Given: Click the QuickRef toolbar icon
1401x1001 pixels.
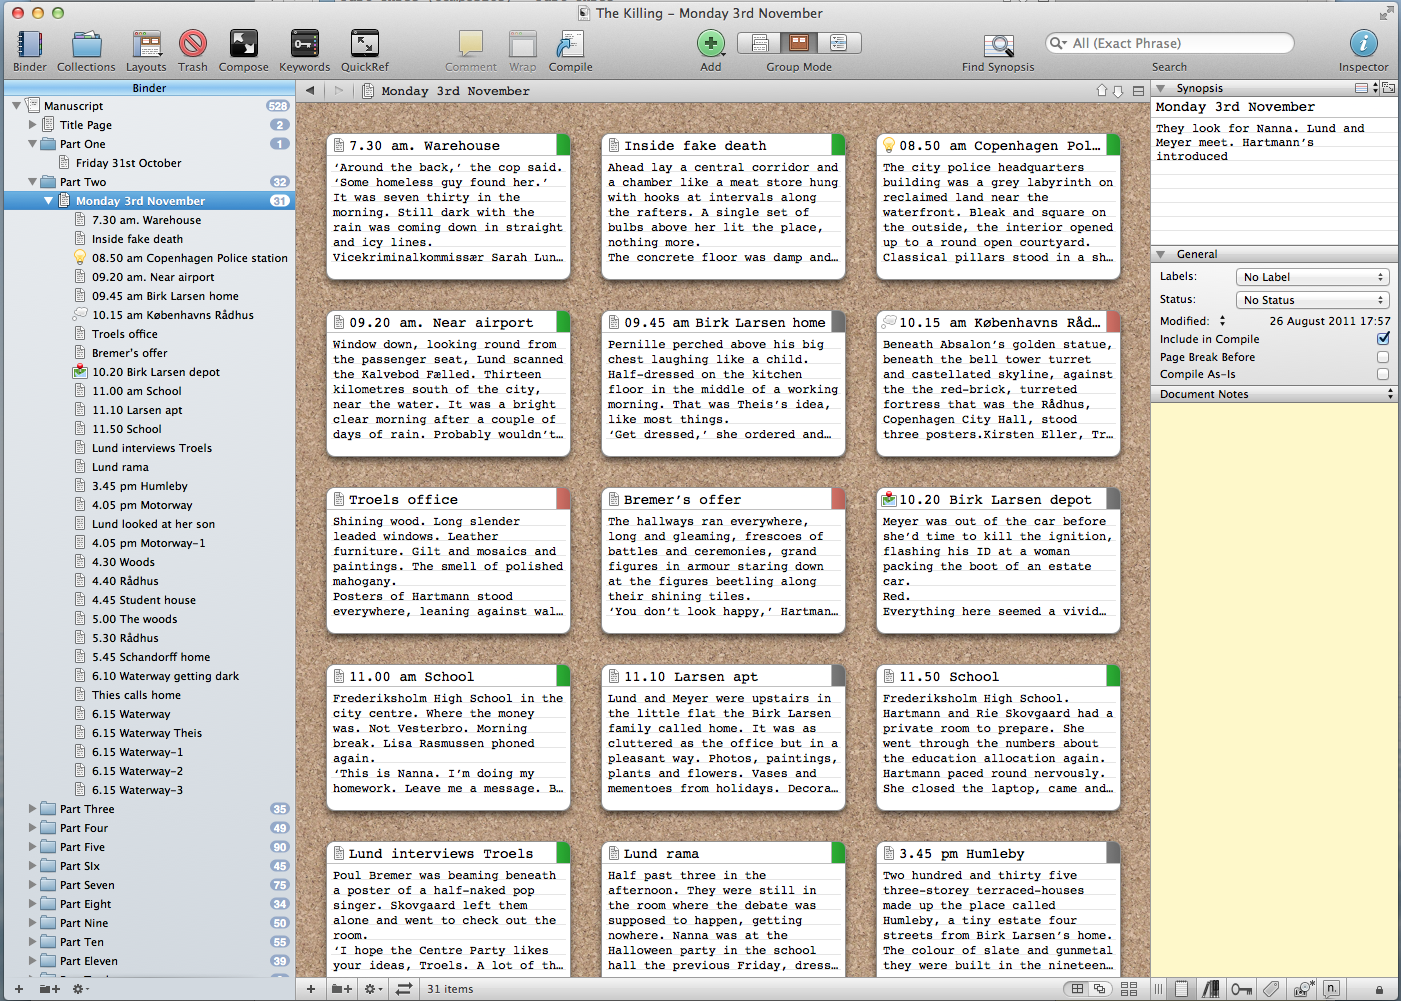Looking at the screenshot, I should click(x=364, y=44).
